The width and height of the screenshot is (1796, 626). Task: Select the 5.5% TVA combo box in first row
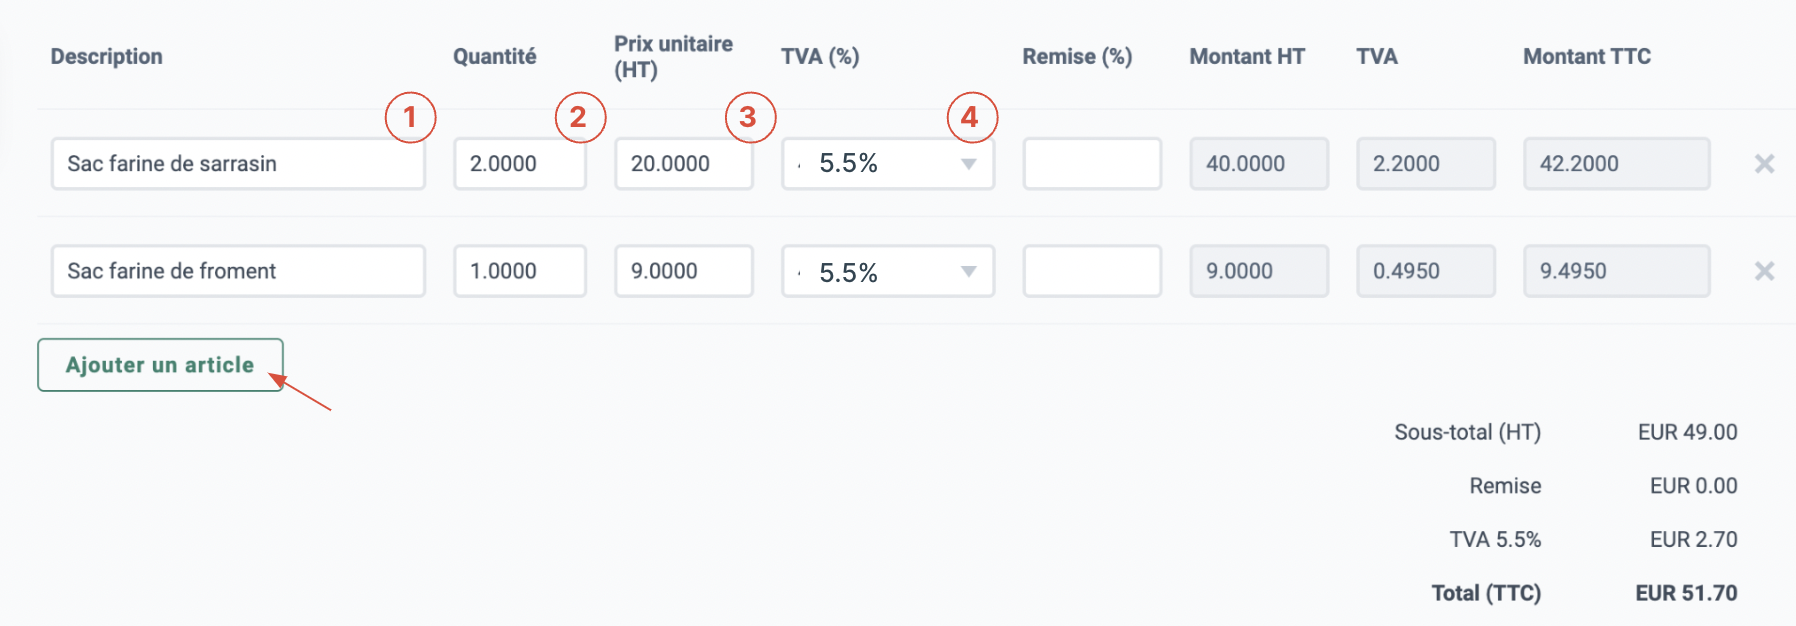point(888,164)
